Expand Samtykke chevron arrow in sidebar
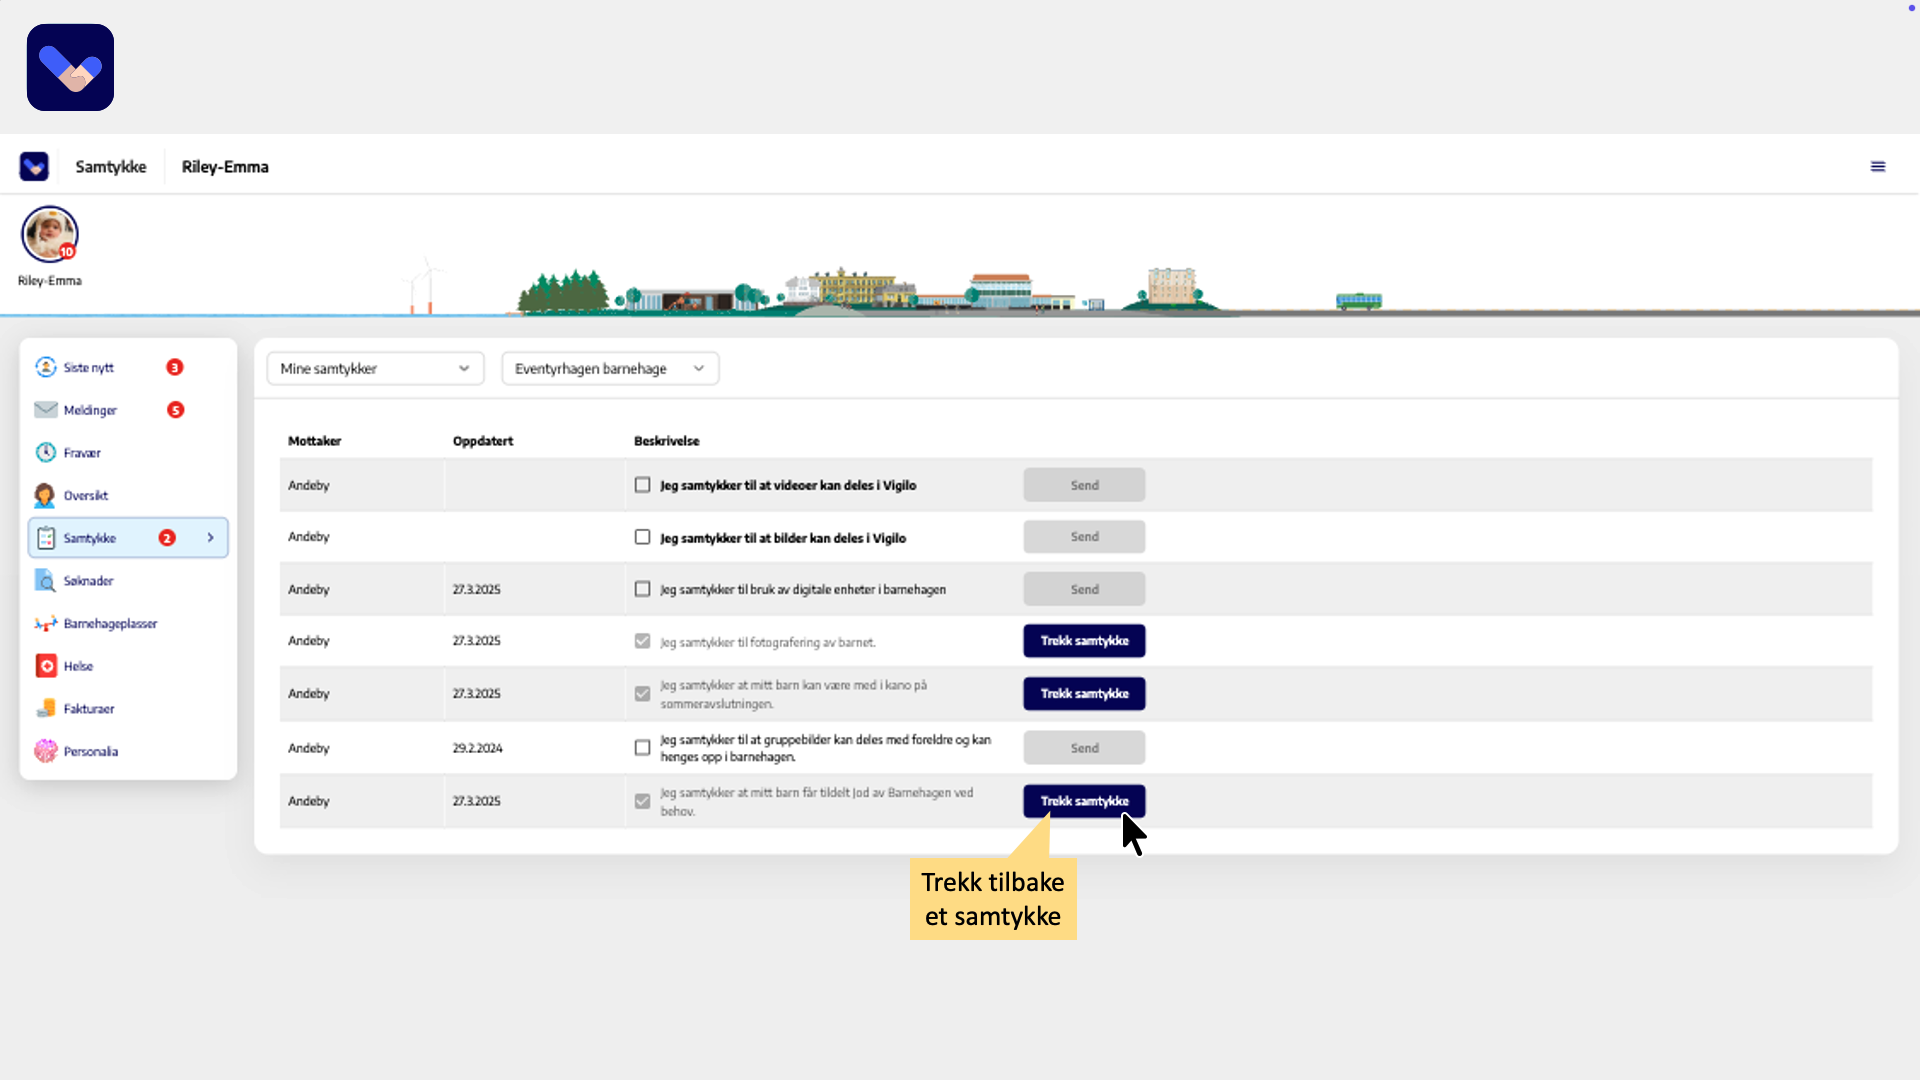Screen dimensions: 1920x1080 coord(210,538)
